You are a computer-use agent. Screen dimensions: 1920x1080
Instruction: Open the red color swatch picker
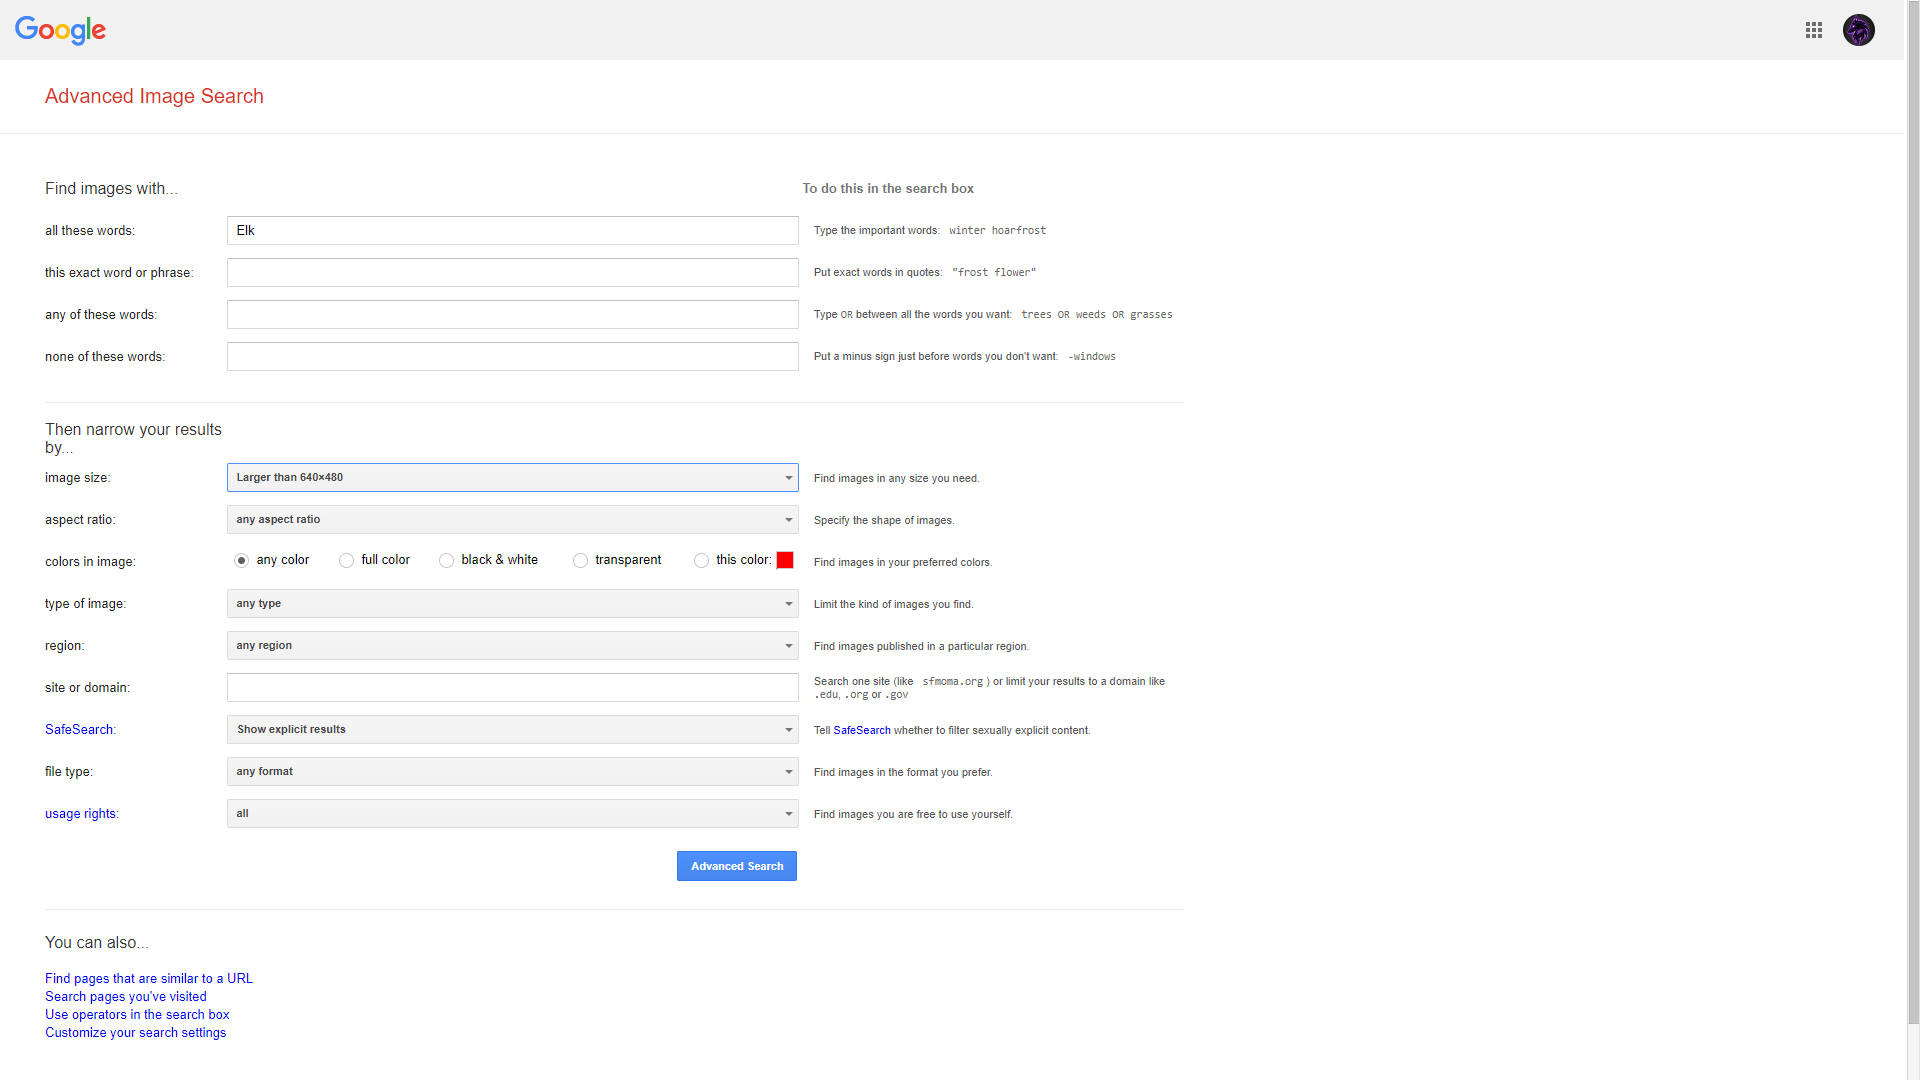coord(785,560)
